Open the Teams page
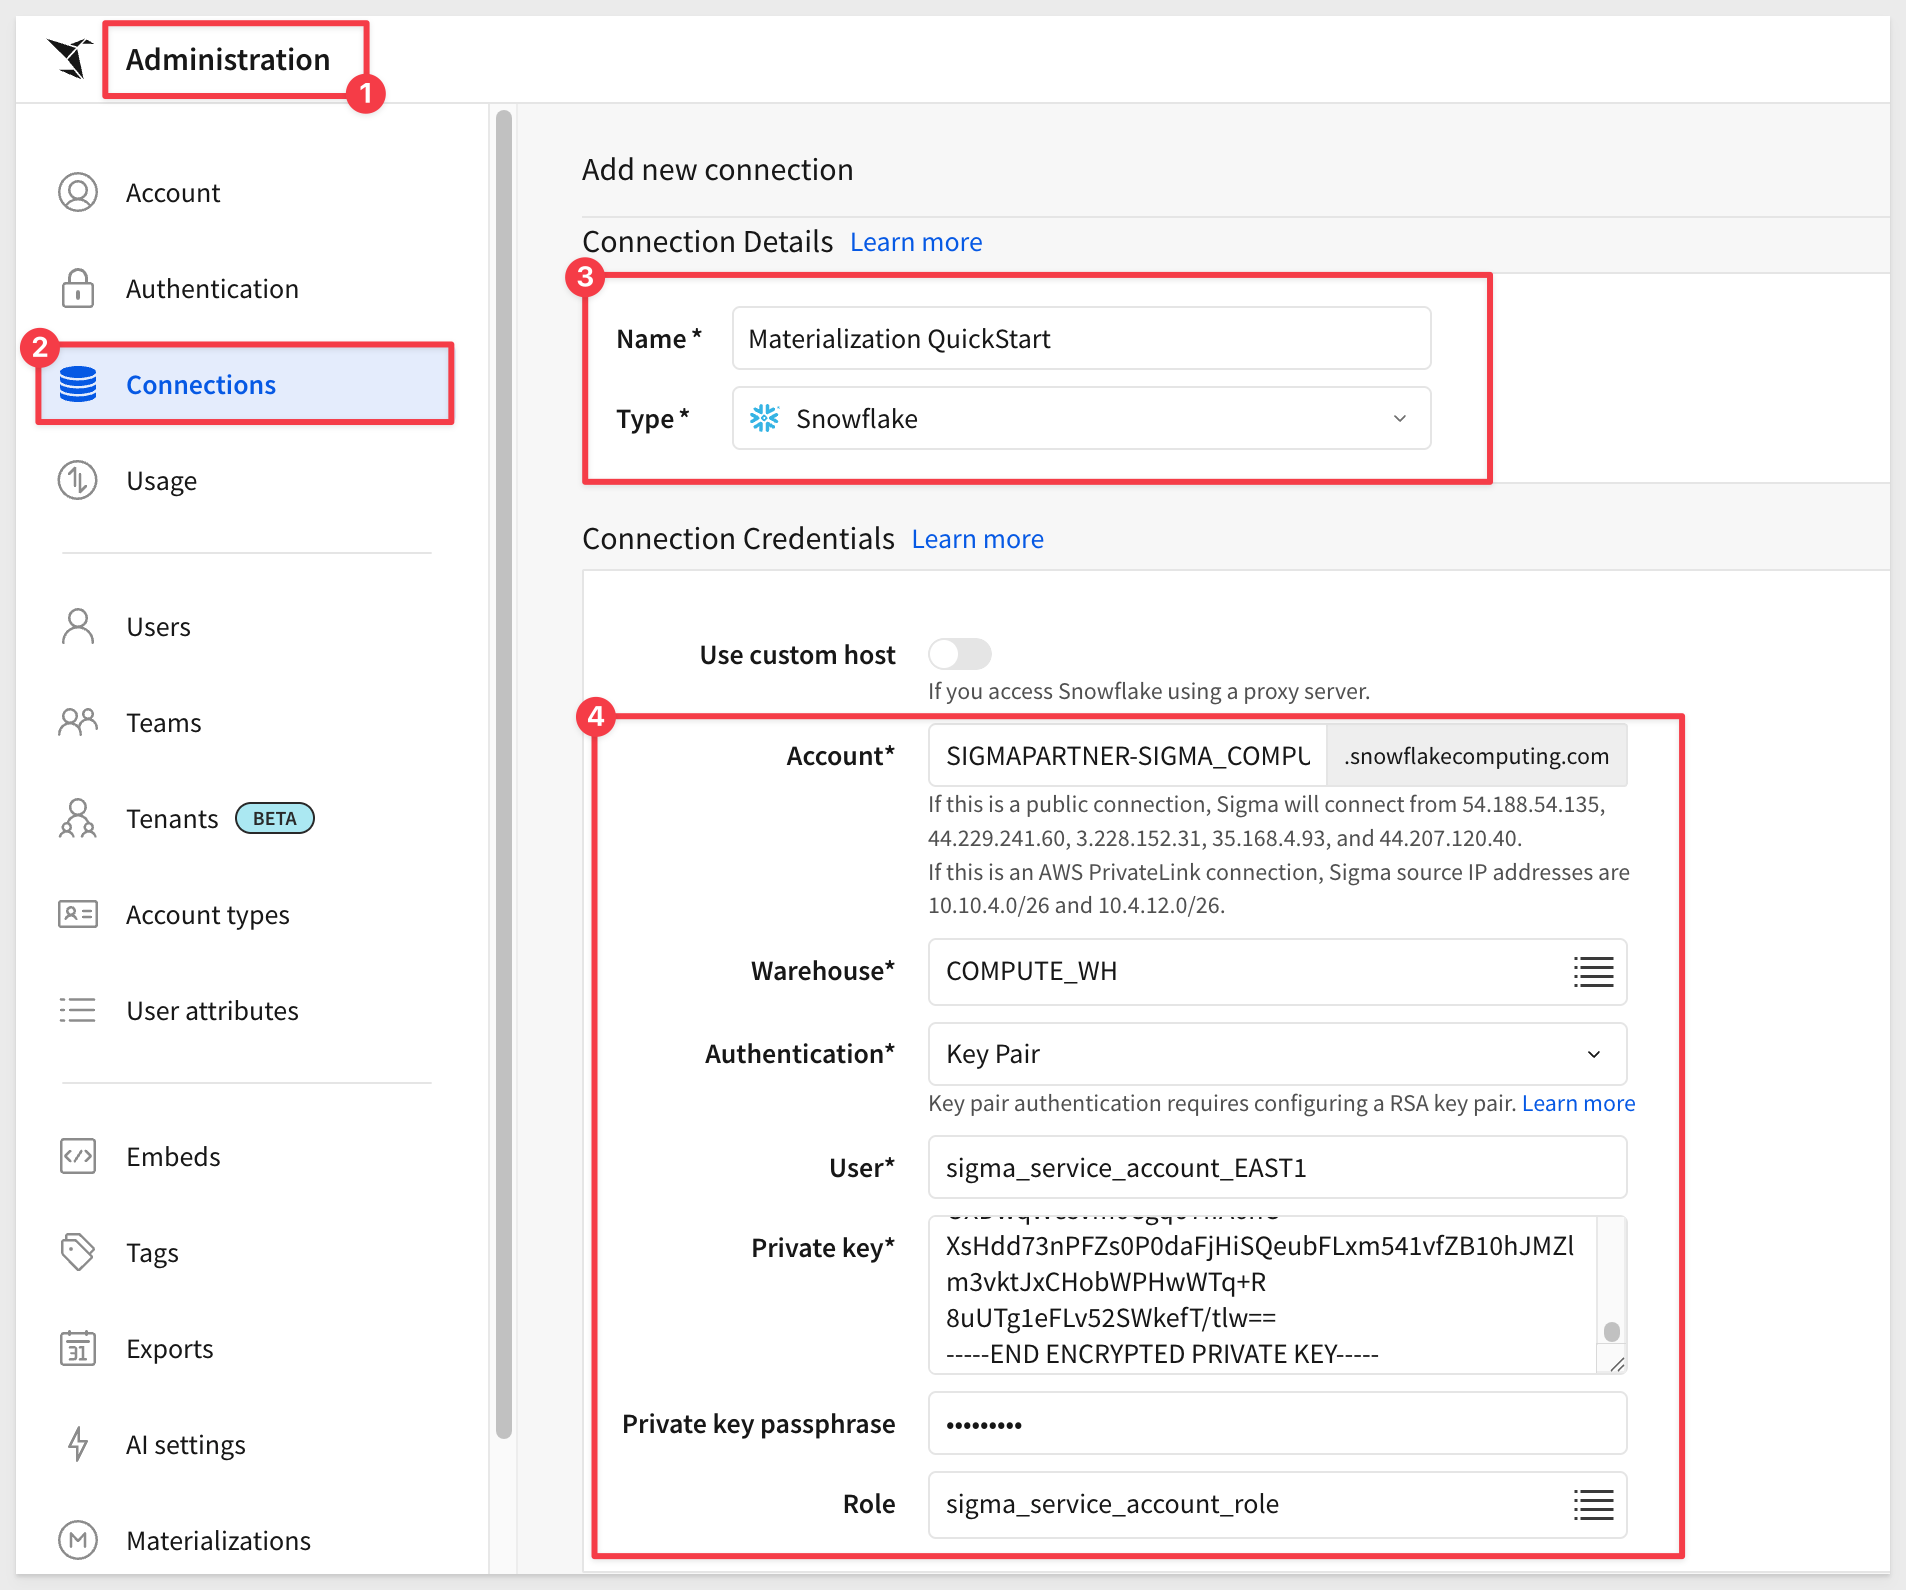 [x=163, y=722]
